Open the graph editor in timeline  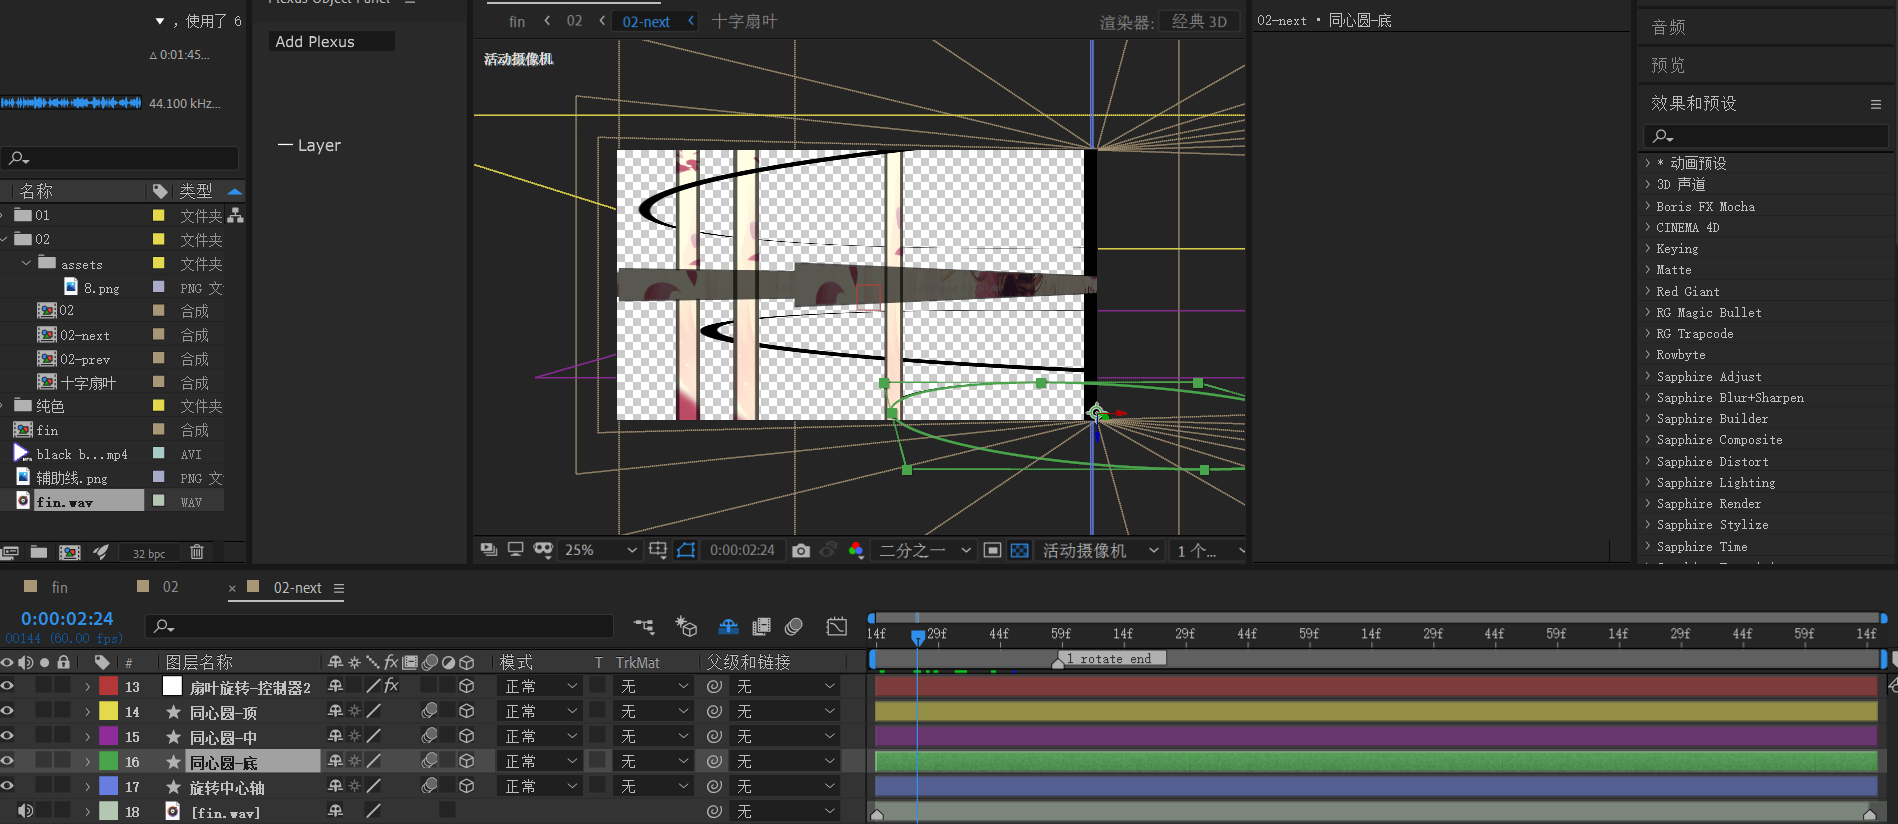837,626
